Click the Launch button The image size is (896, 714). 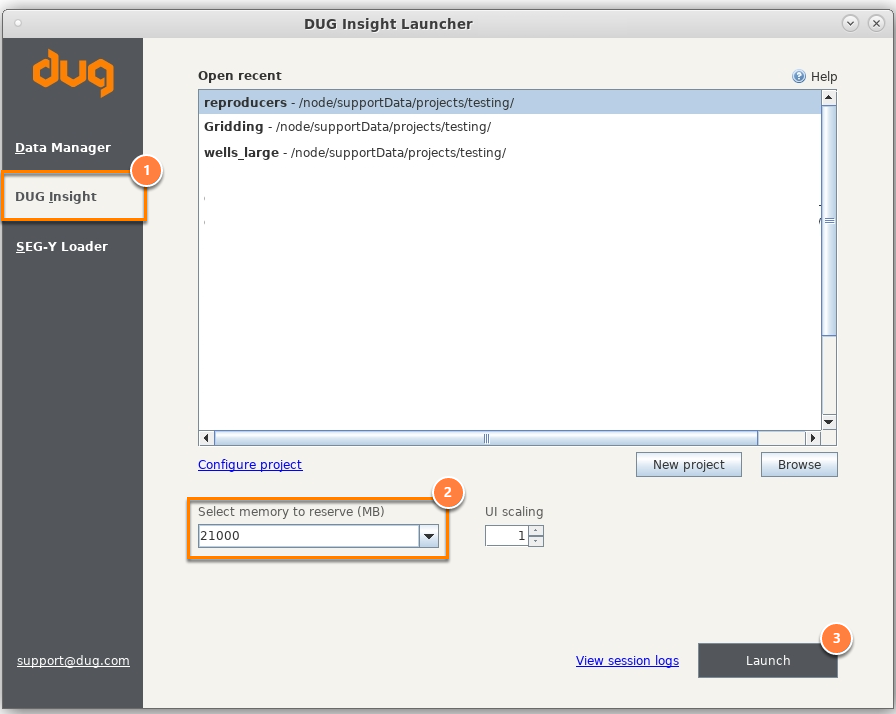tap(767, 660)
